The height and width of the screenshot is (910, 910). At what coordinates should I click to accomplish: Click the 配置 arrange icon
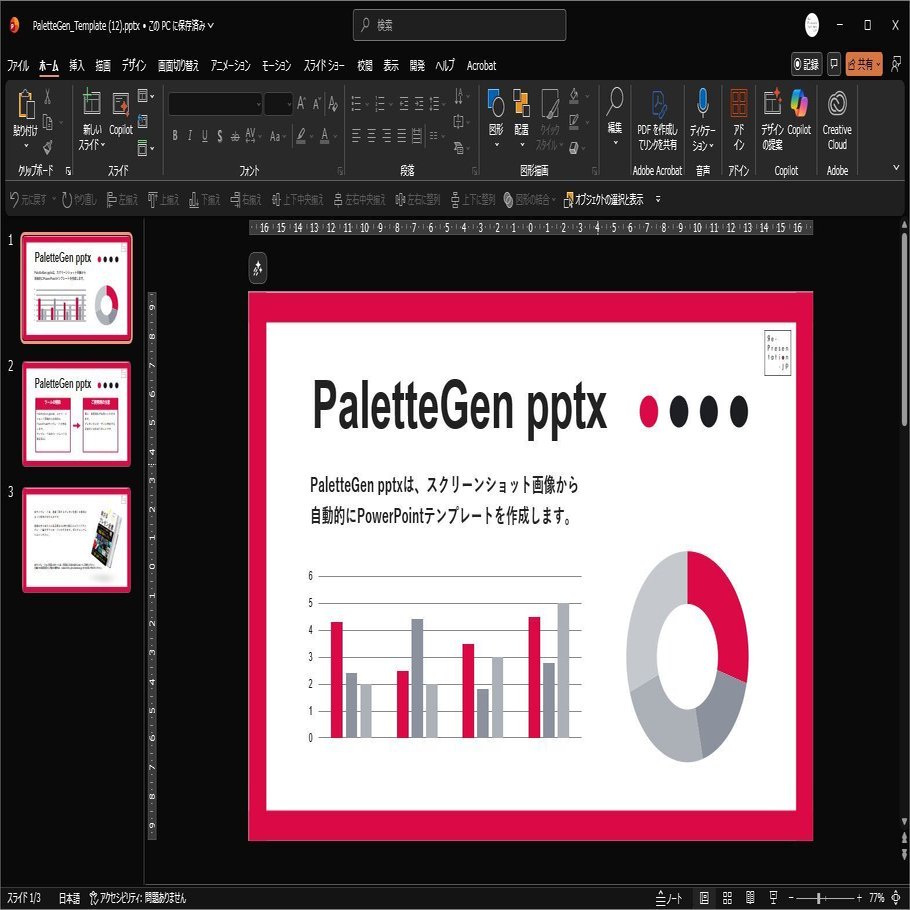521,103
